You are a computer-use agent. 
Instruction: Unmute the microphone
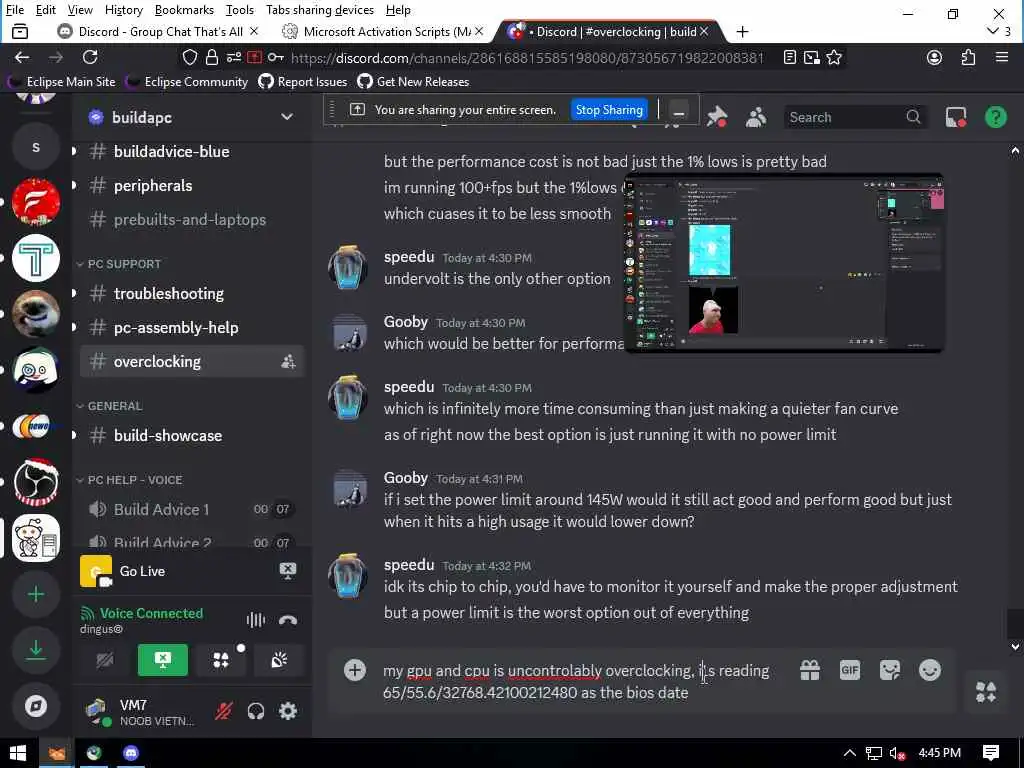pyautogui.click(x=223, y=711)
